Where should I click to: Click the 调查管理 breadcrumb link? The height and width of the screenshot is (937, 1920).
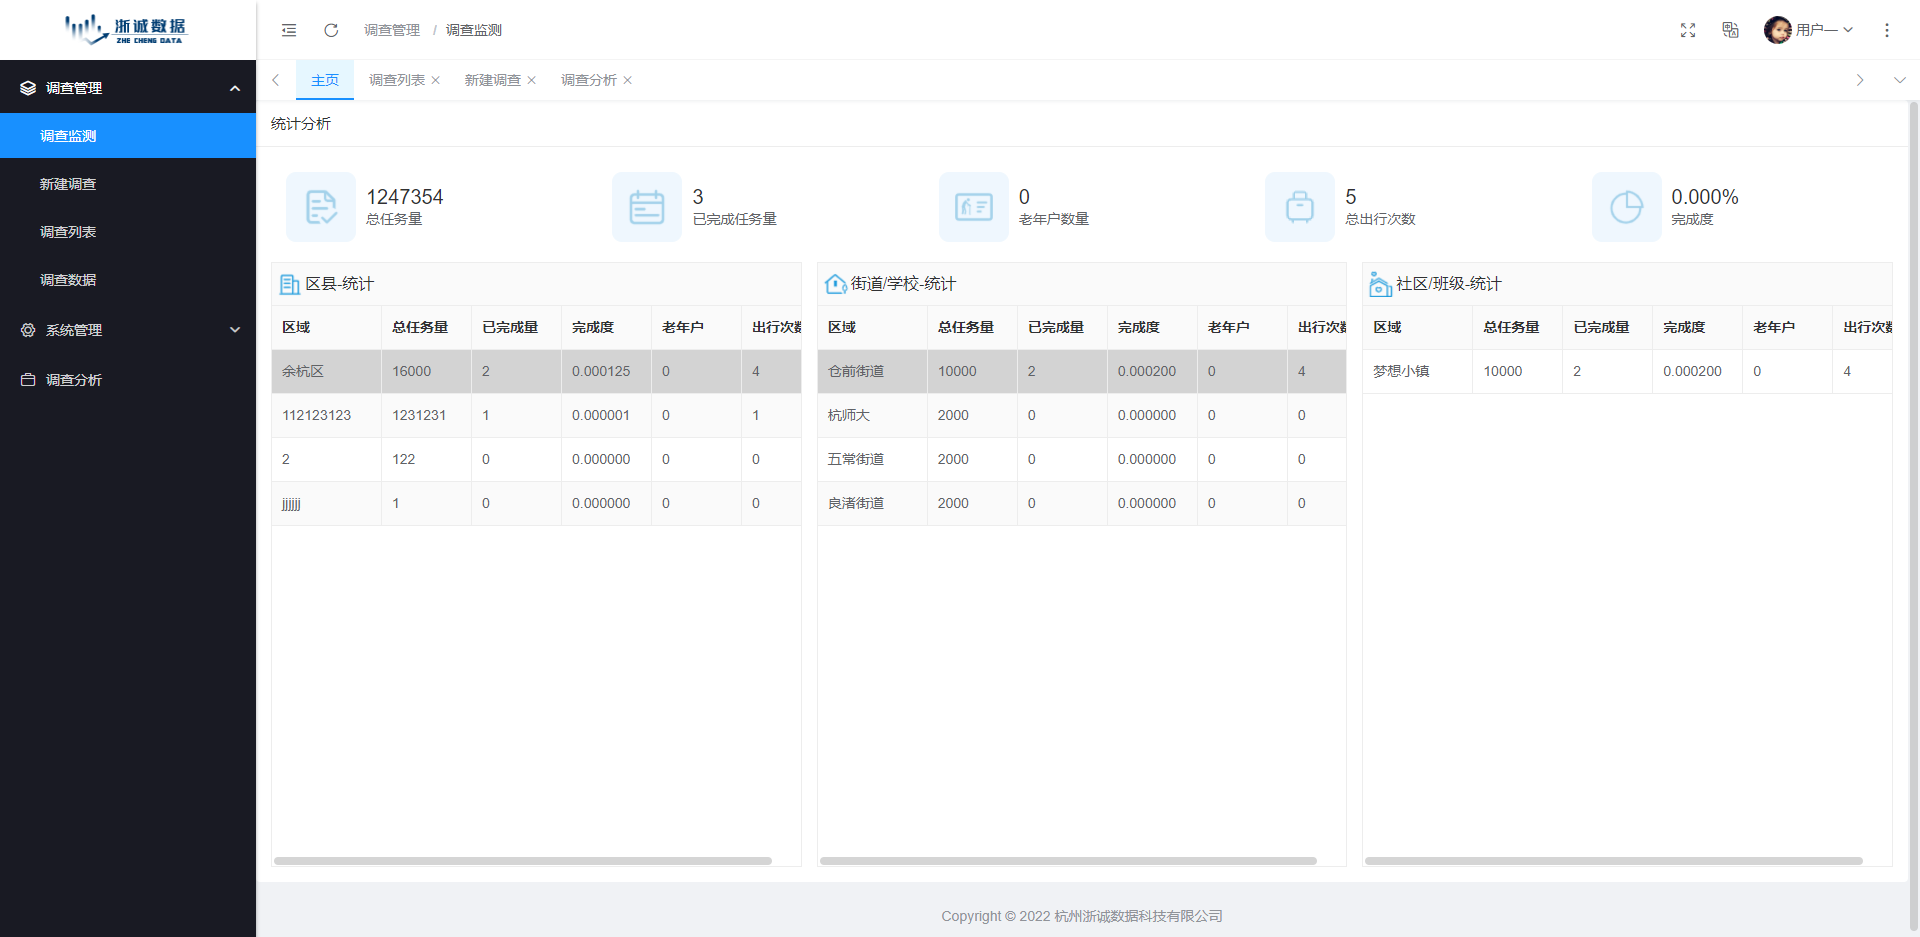point(392,30)
